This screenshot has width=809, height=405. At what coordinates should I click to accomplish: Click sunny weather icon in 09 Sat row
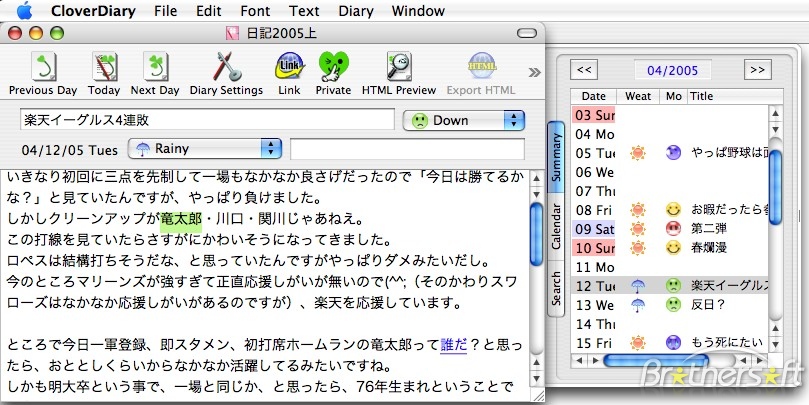coord(638,229)
